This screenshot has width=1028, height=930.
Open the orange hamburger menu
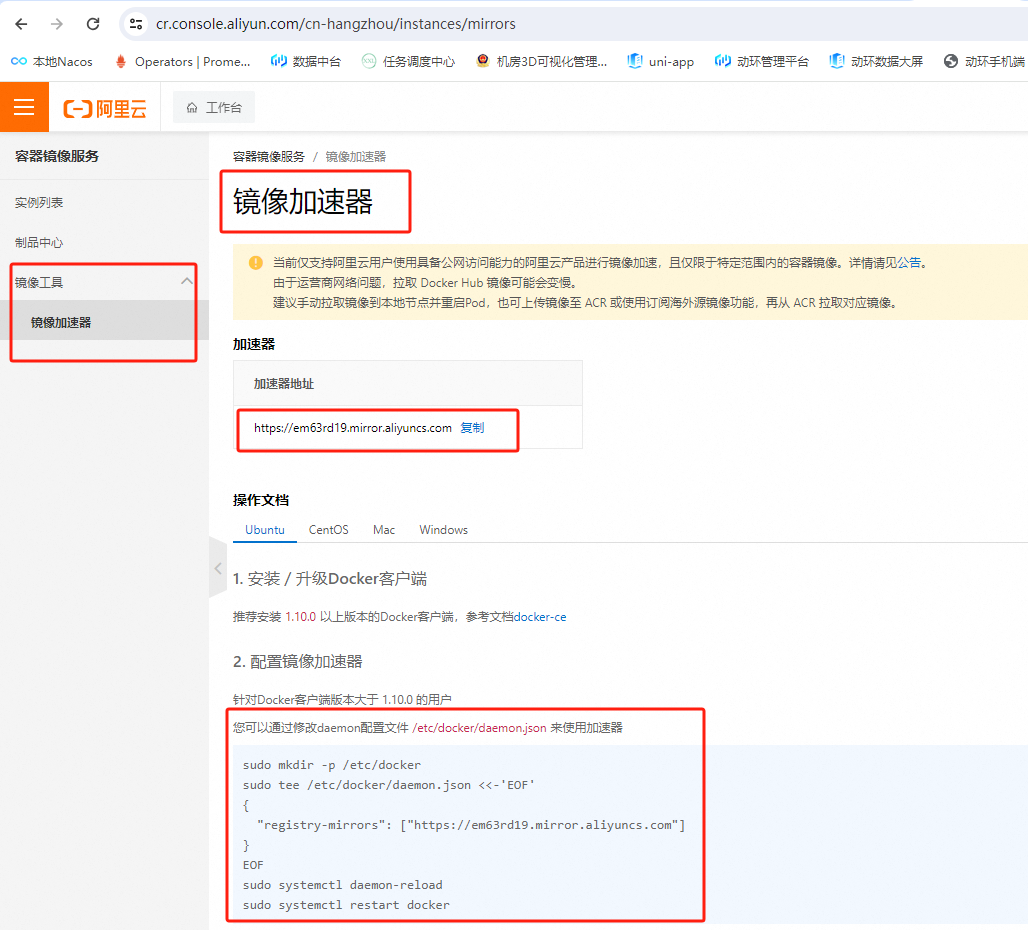coord(24,107)
